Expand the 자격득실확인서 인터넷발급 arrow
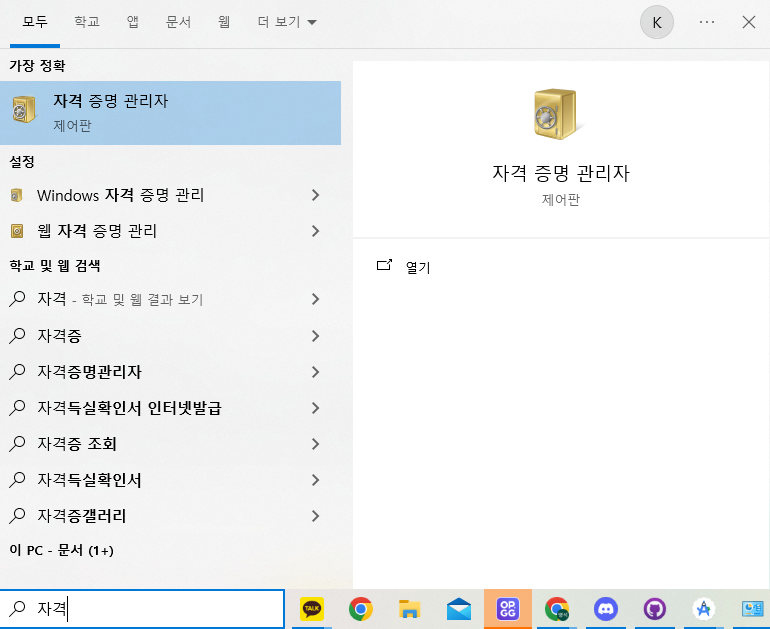770x629 pixels. pos(315,408)
